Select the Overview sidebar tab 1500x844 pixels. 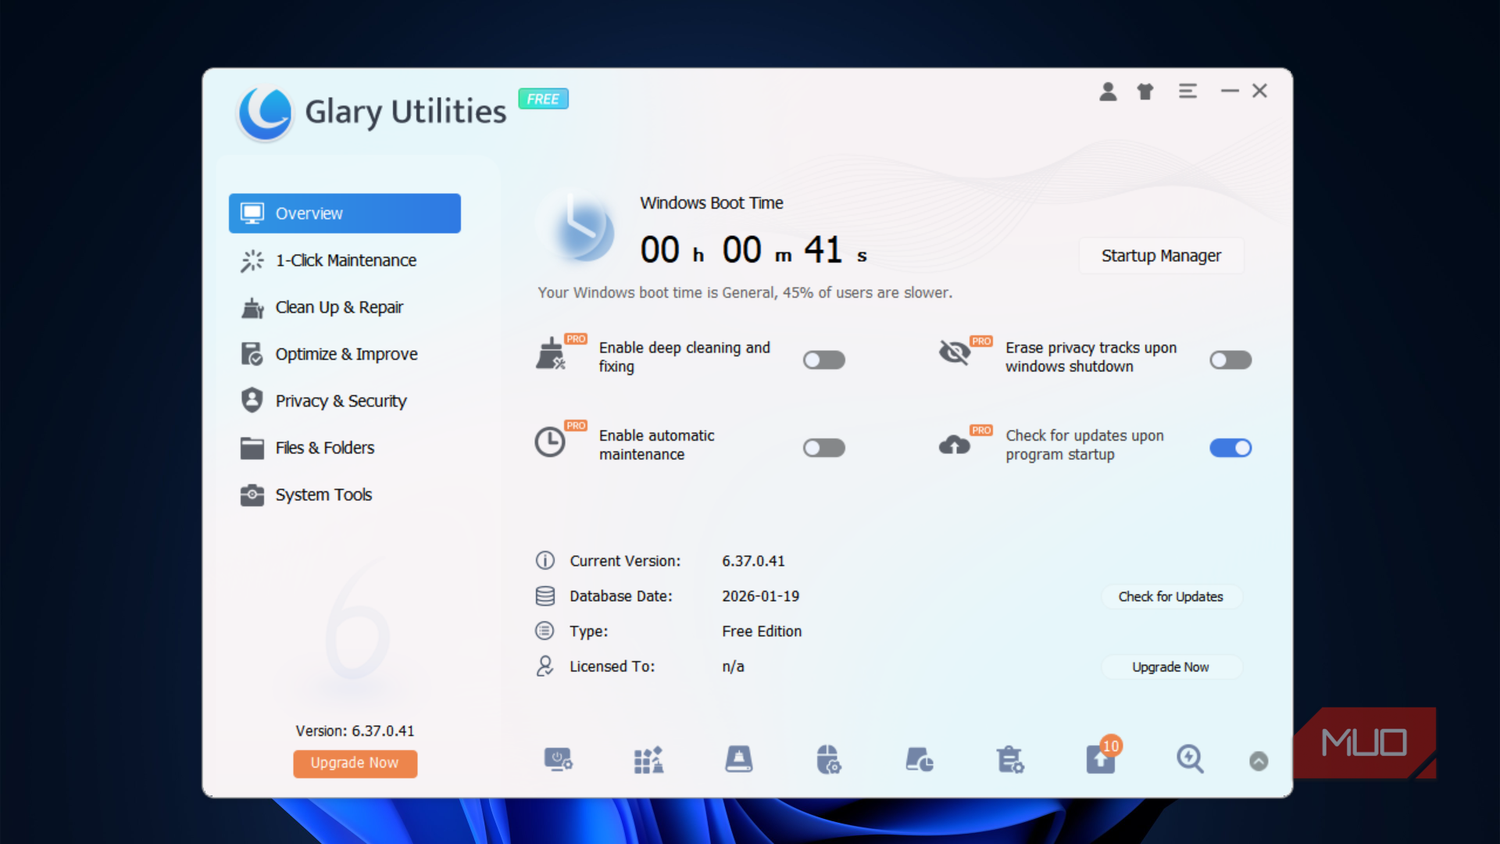pos(345,213)
